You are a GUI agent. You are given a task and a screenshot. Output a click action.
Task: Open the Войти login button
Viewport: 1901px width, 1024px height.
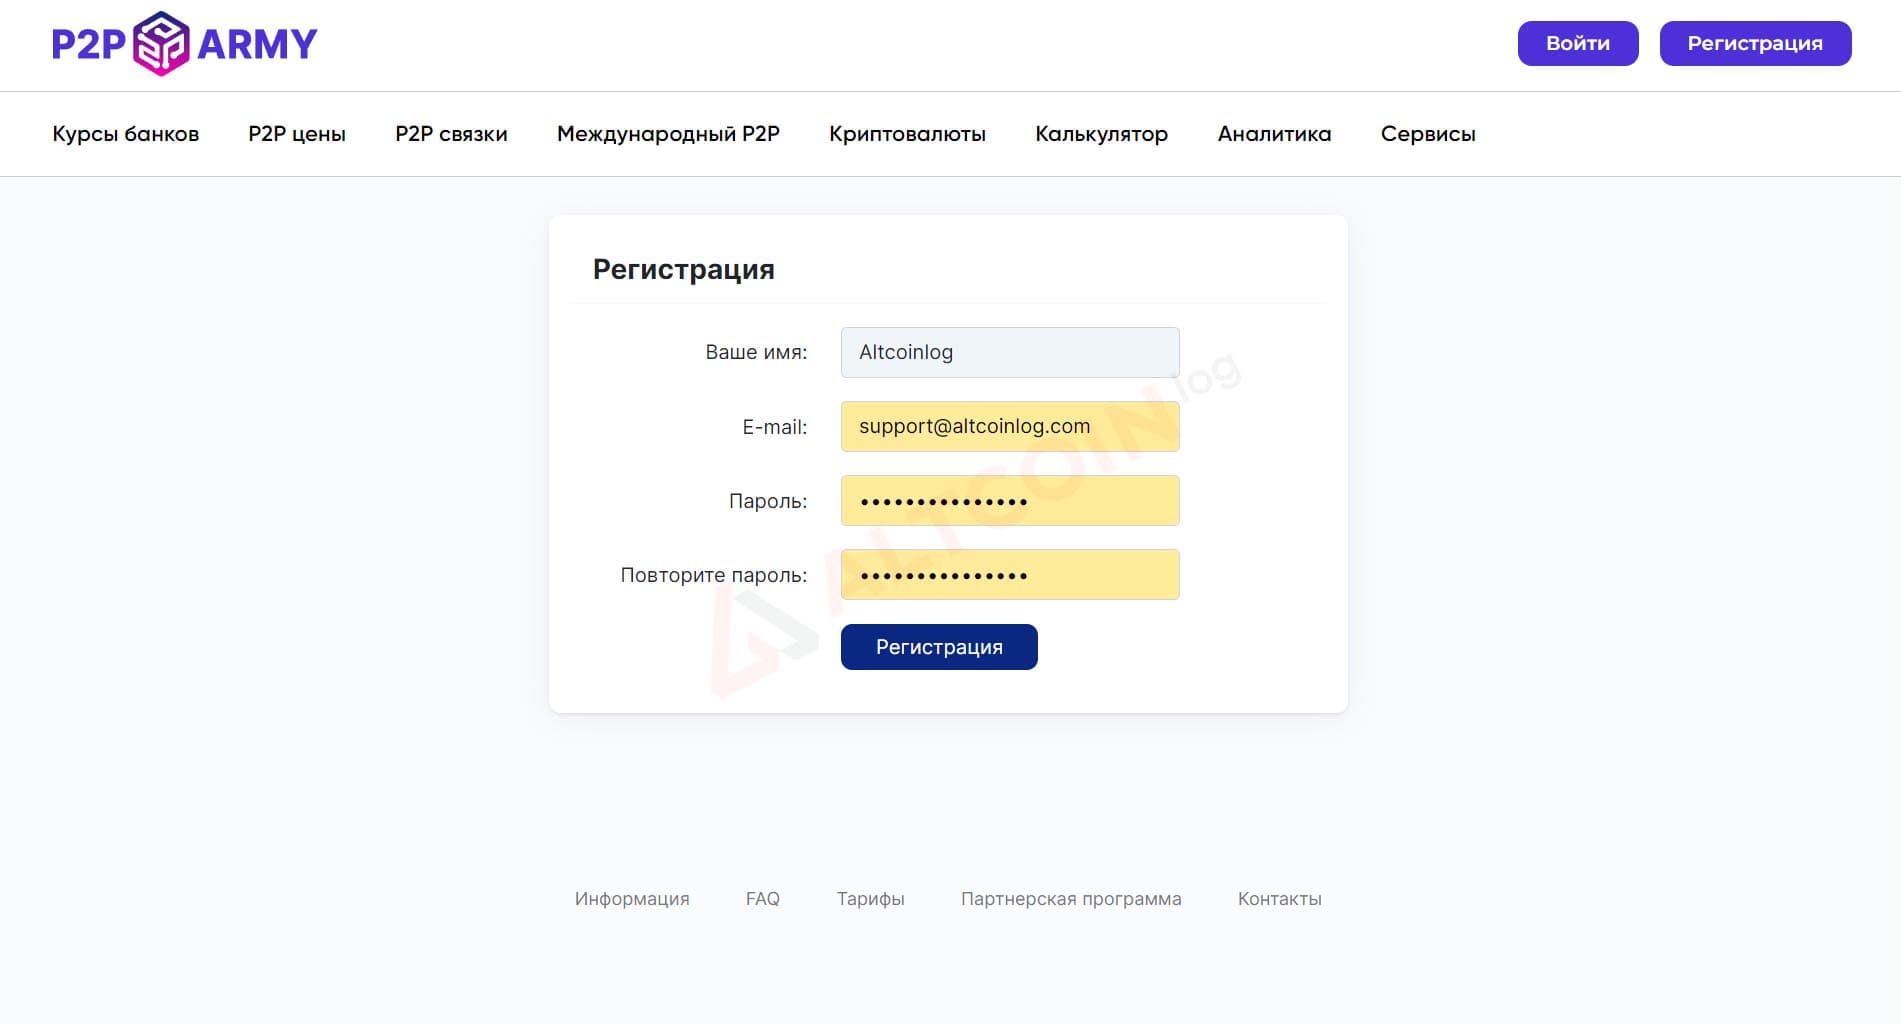[x=1578, y=43]
